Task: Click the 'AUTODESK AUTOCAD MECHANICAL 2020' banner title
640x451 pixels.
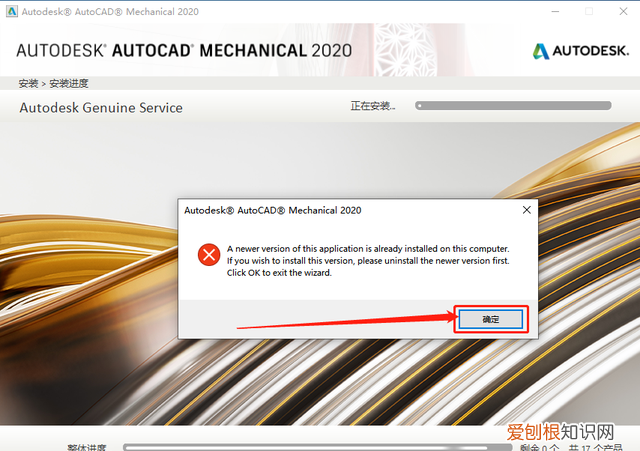Action: (x=184, y=51)
